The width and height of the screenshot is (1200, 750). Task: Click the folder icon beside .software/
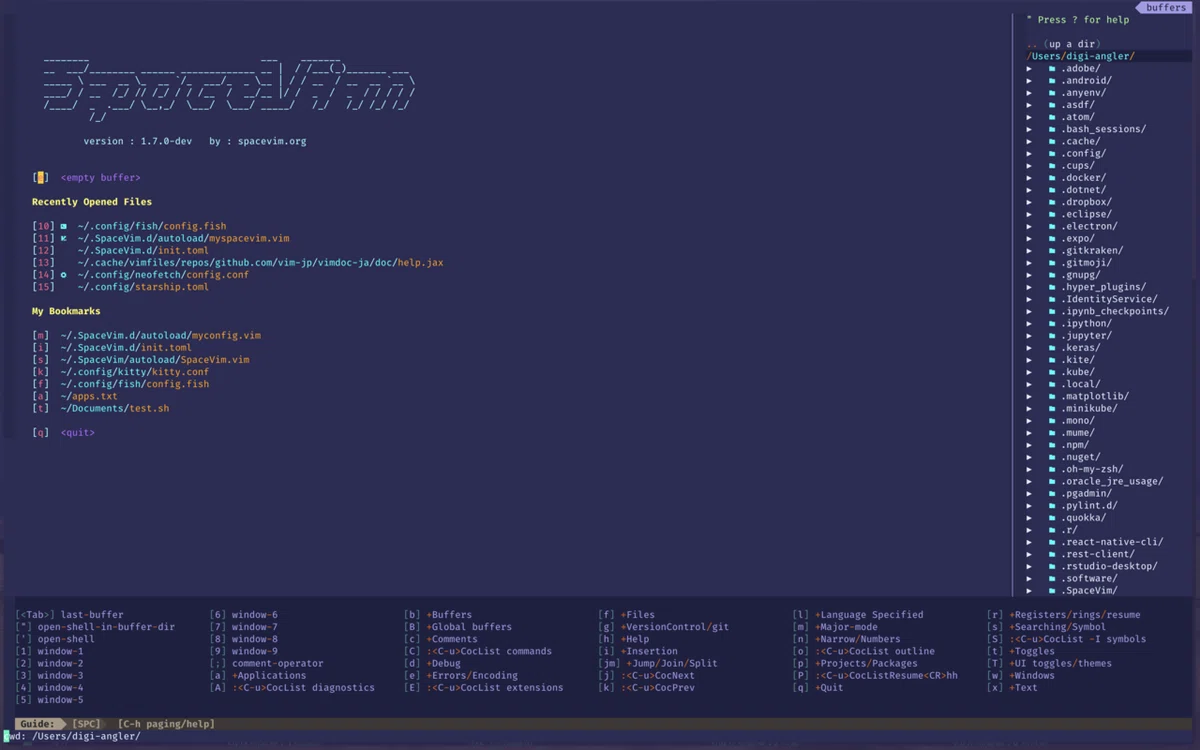click(x=1052, y=578)
